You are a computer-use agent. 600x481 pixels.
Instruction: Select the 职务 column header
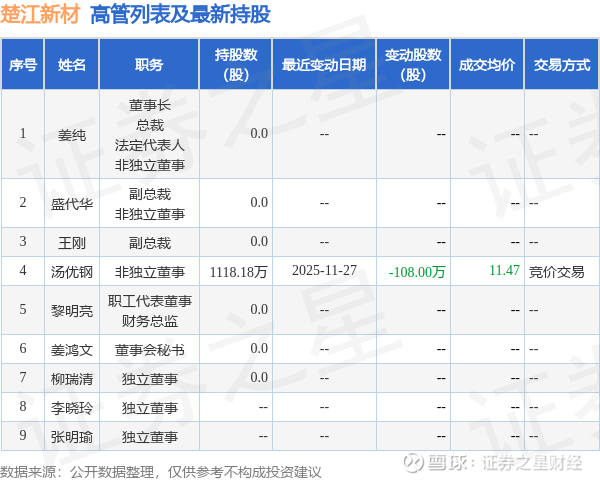(149, 65)
